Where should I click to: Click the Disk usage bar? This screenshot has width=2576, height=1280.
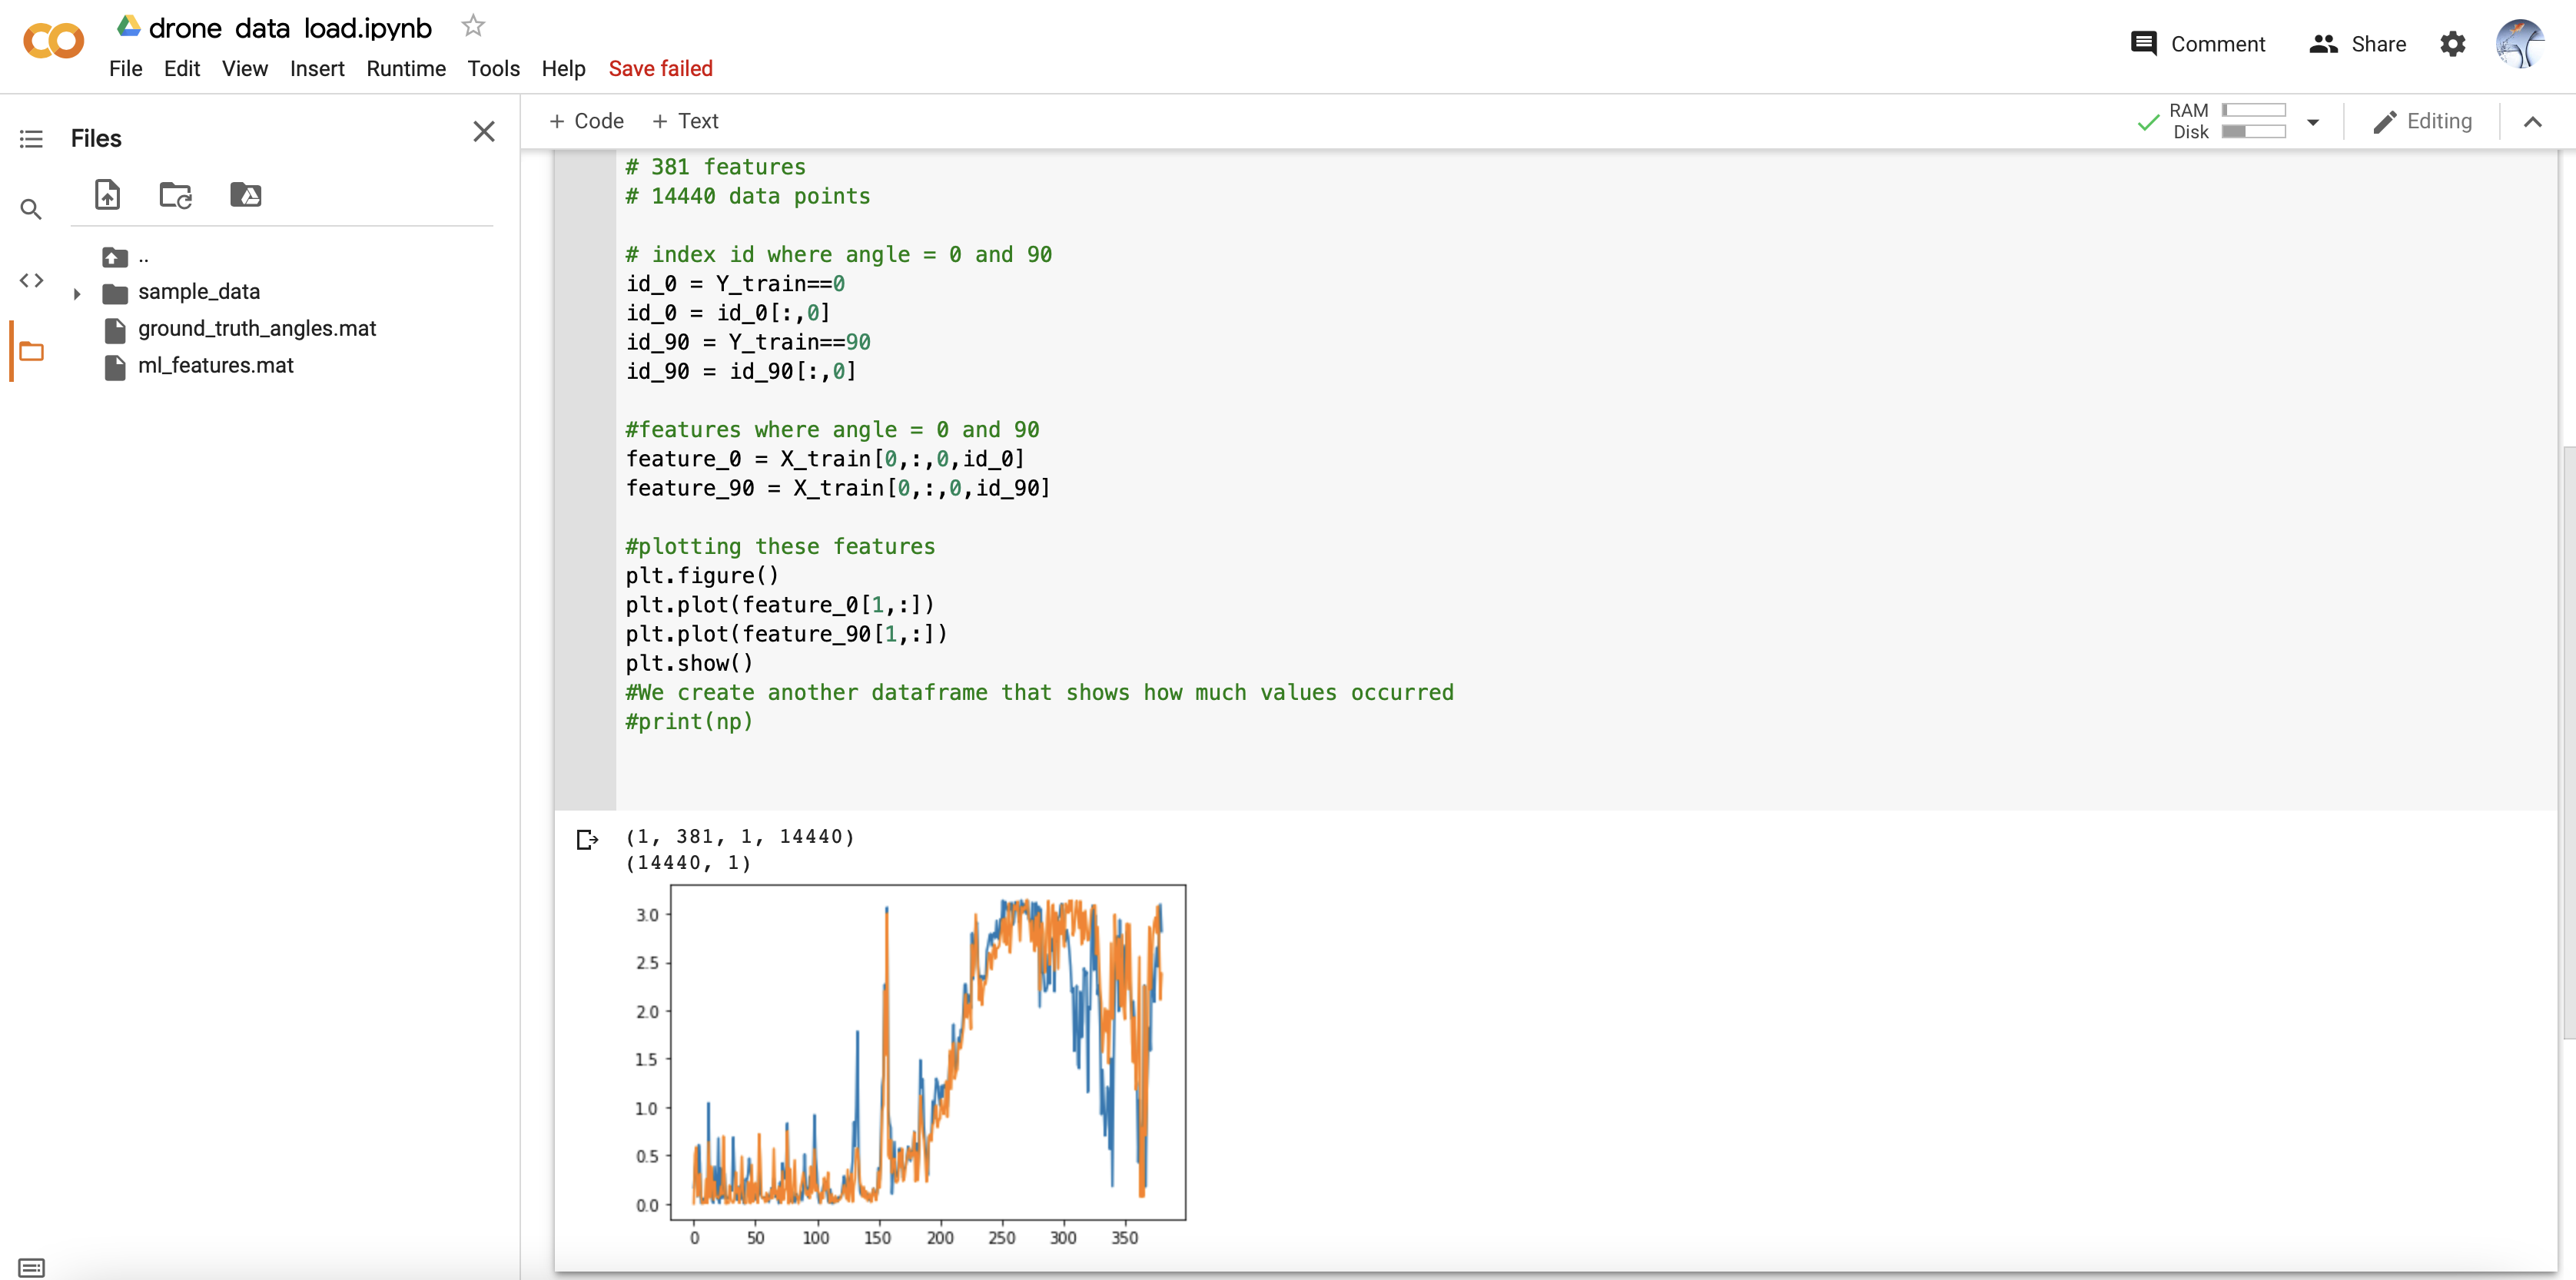point(2253,132)
